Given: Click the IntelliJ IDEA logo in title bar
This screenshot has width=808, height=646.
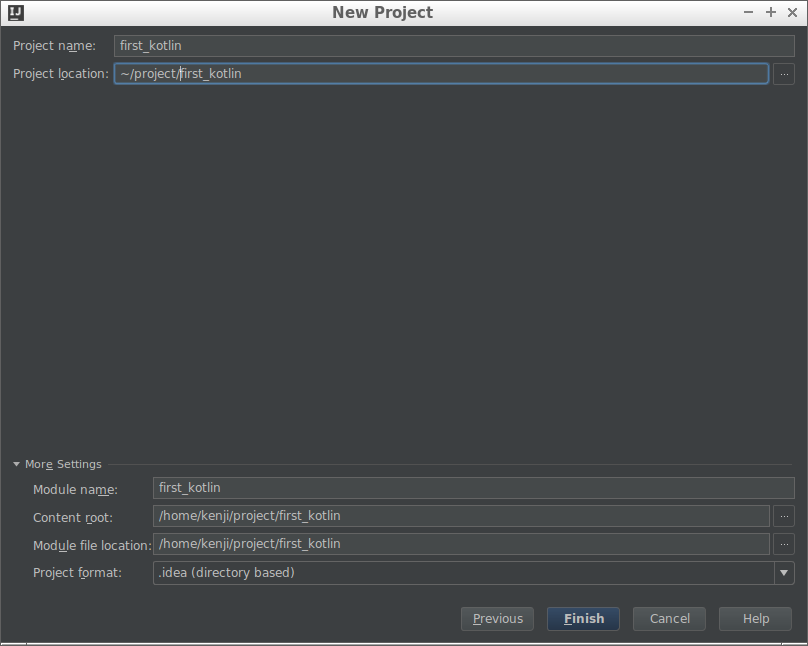Looking at the screenshot, I should pos(15,13).
